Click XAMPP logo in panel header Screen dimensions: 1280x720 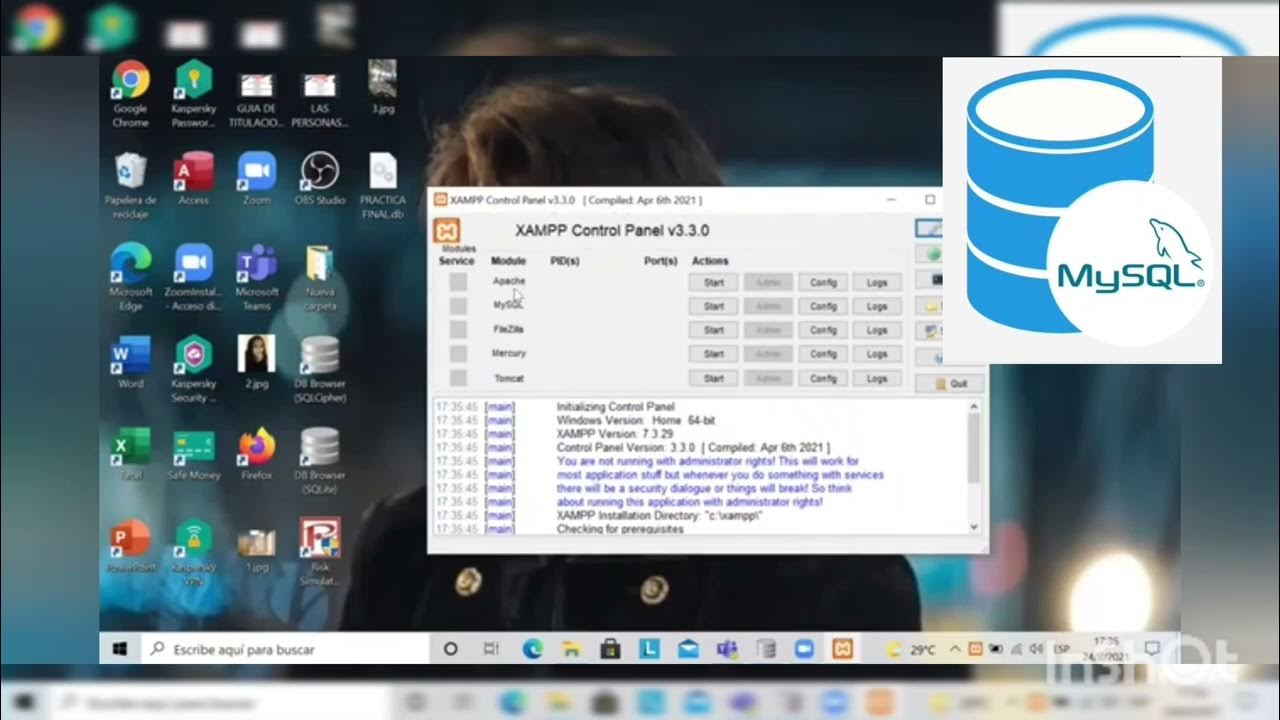[447, 231]
